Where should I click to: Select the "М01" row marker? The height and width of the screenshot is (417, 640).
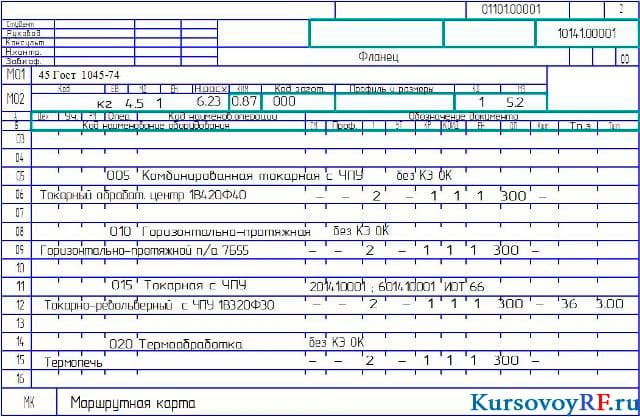point(16,75)
